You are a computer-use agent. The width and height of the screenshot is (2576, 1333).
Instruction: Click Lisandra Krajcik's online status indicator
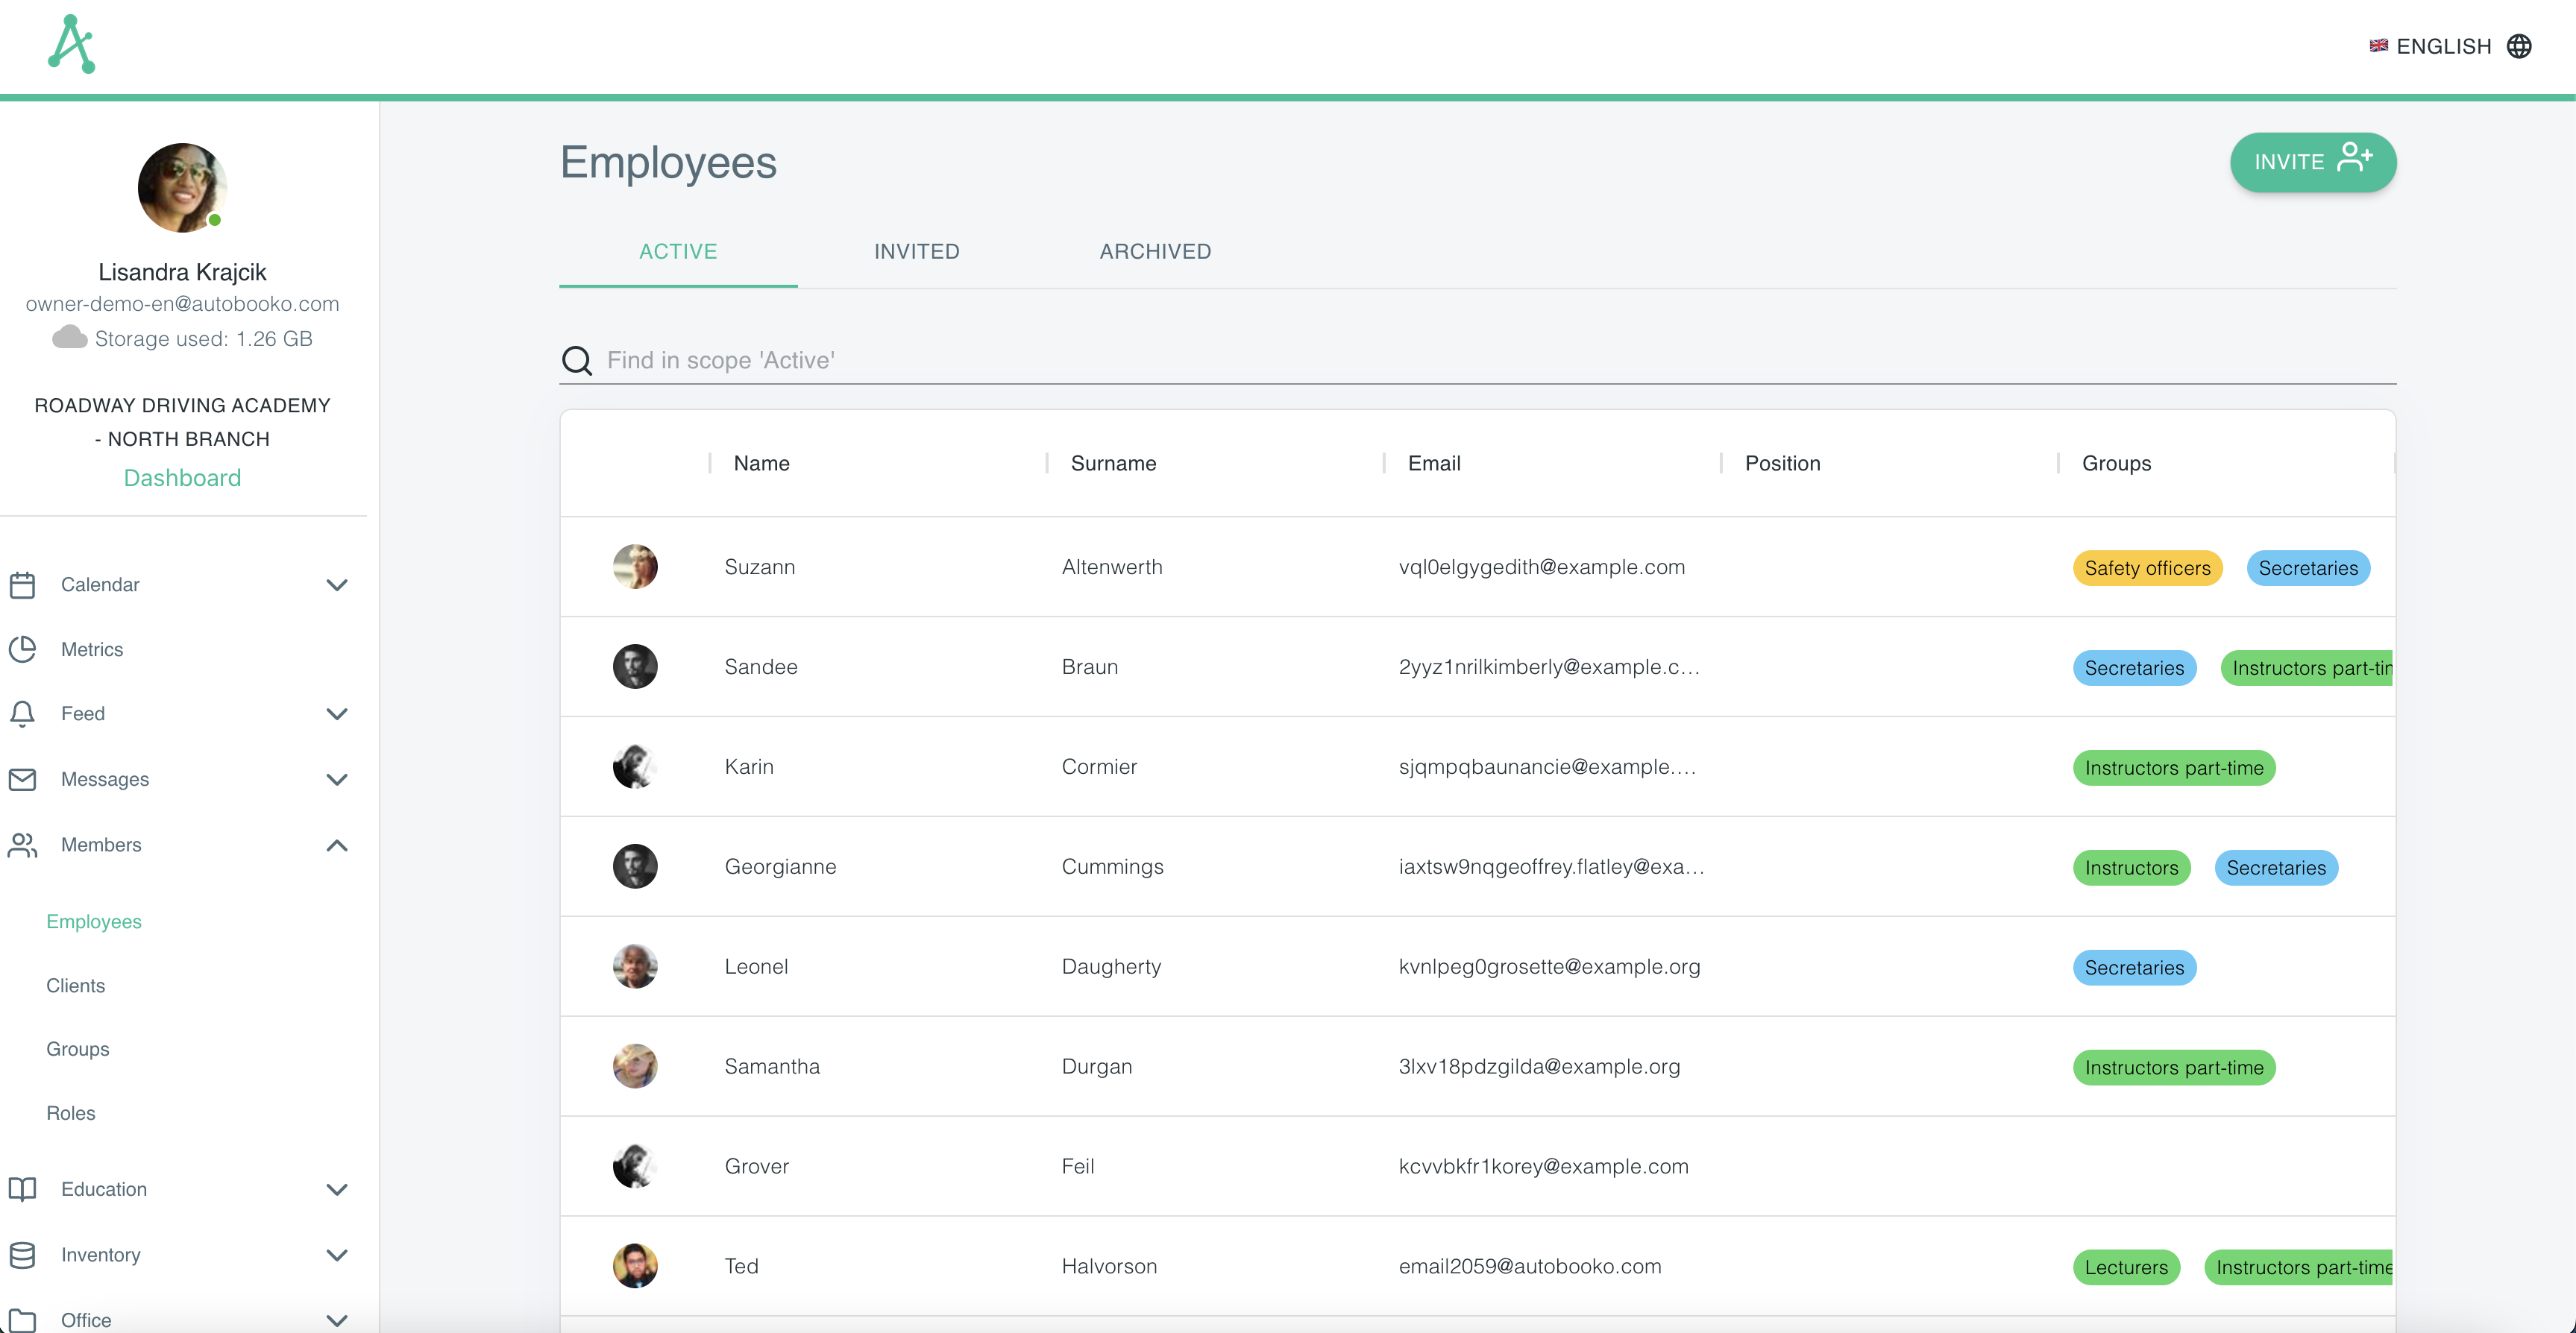[216, 219]
